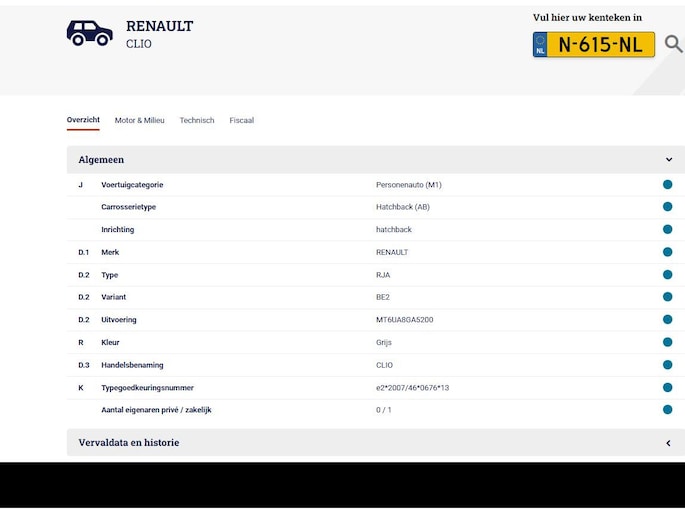Select the Overzicht tab
Image resolution: width=685 pixels, height=514 pixels.
pos(83,120)
